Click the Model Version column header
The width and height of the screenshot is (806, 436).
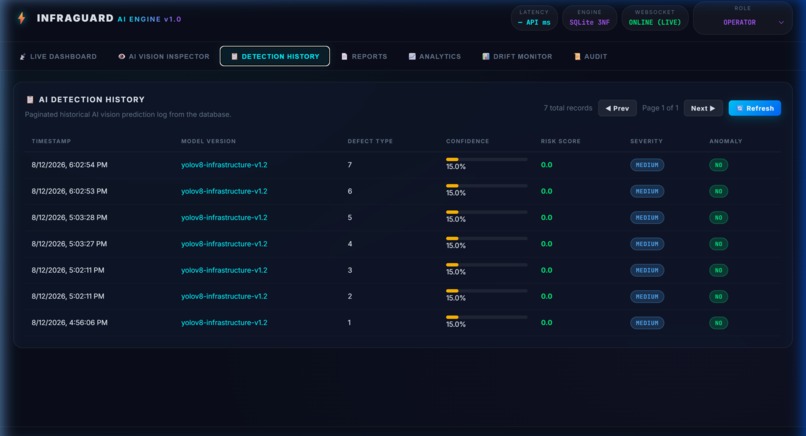(x=208, y=141)
